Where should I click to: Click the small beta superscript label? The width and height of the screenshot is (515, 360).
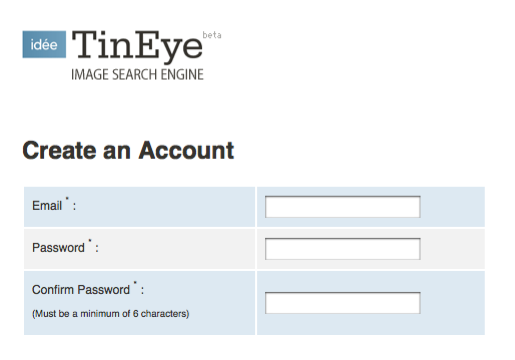[212, 35]
